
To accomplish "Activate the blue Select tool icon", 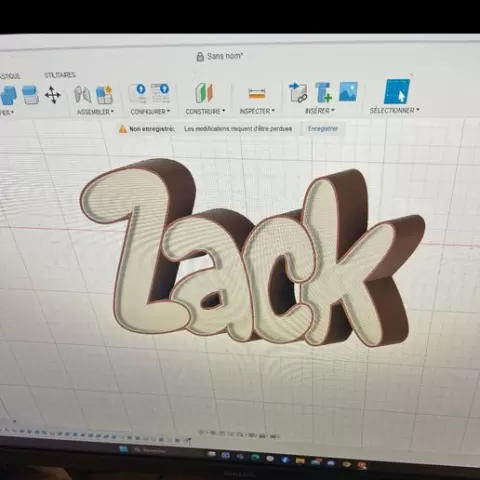I will pos(397,91).
